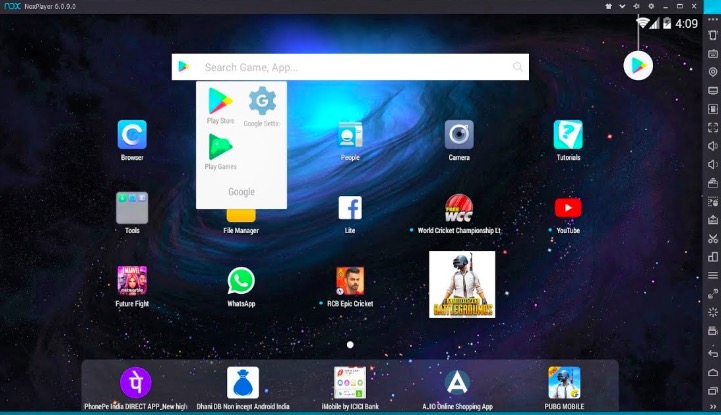Open keyboard control mapping icon
The height and width of the screenshot is (415, 721).
click(713, 54)
